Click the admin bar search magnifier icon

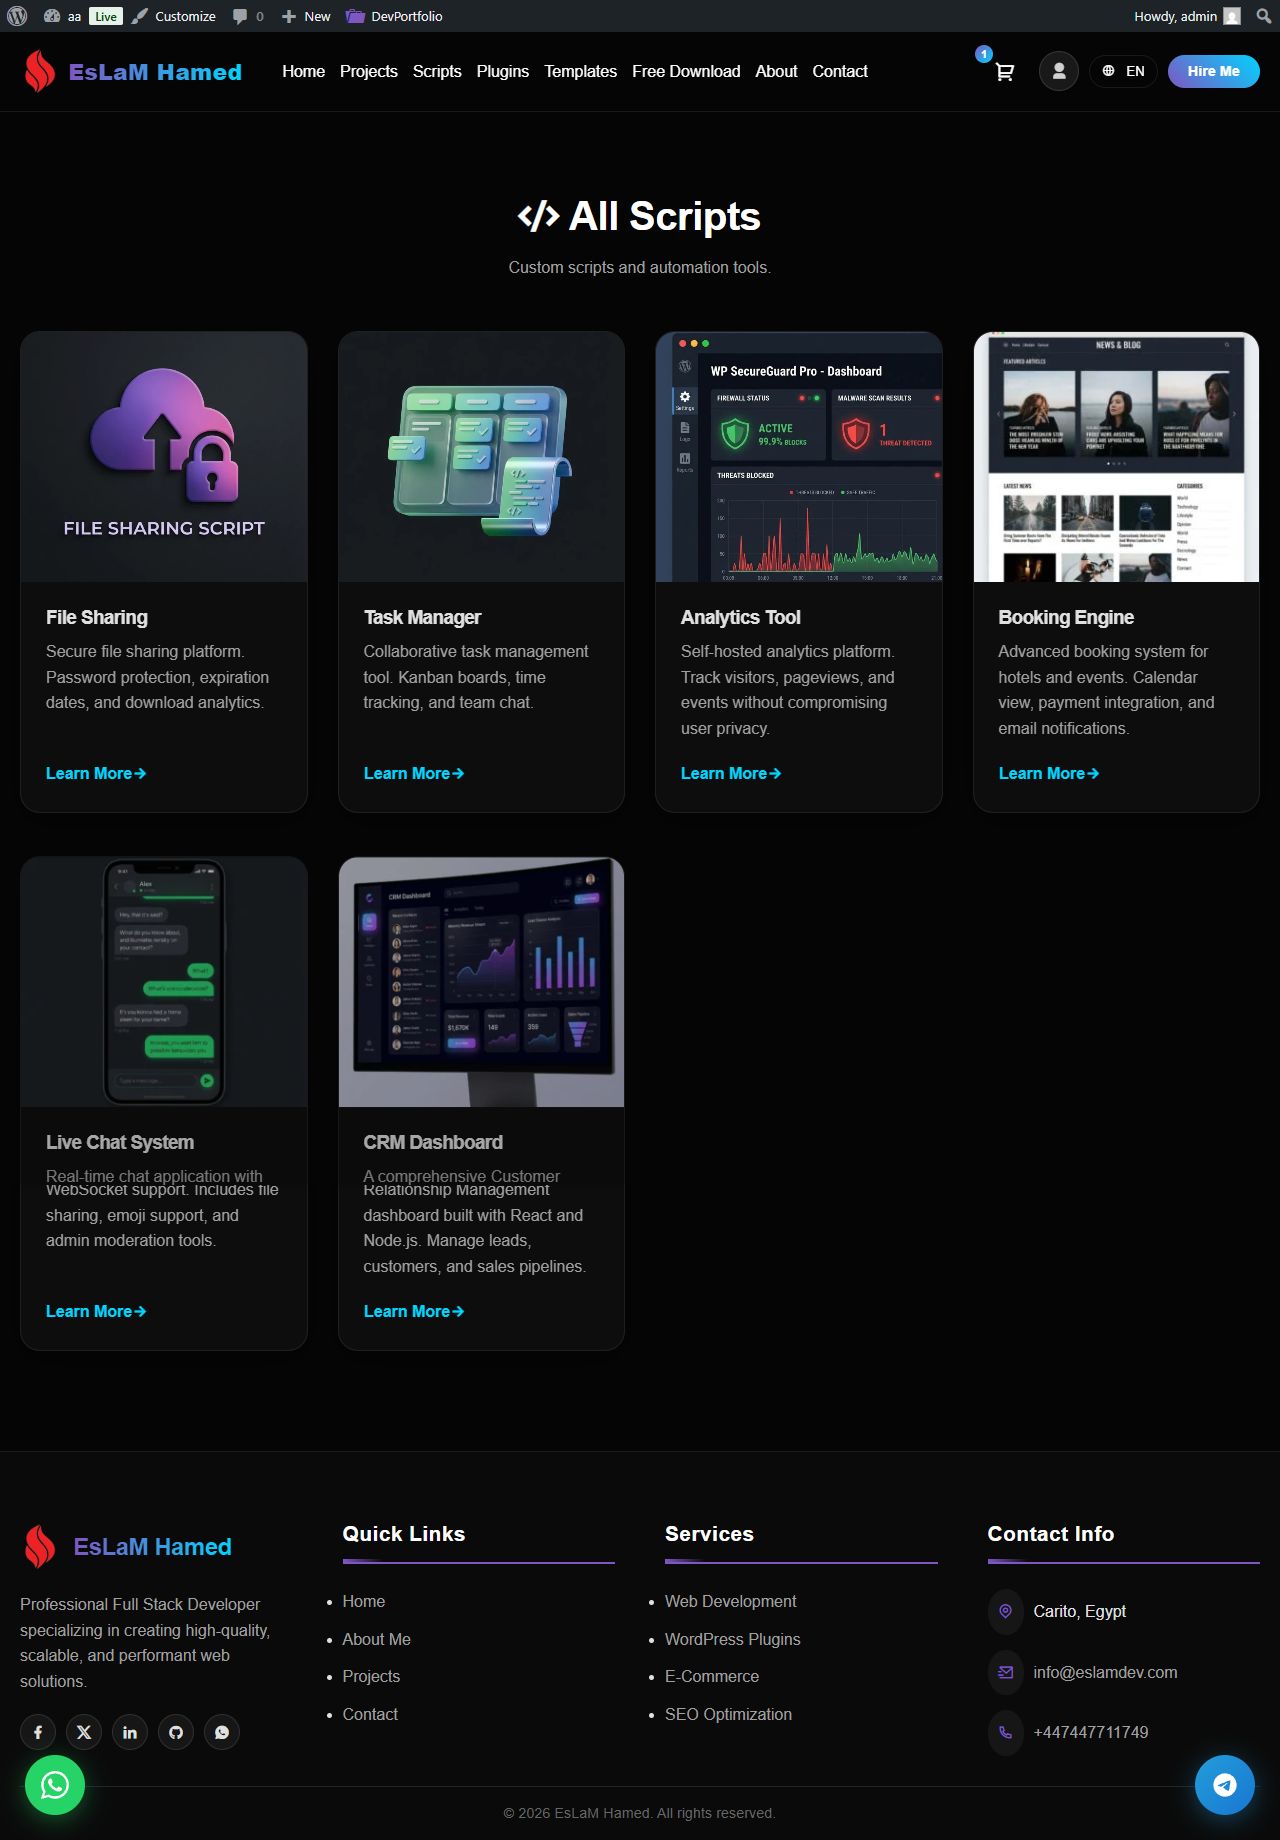pos(1265,16)
